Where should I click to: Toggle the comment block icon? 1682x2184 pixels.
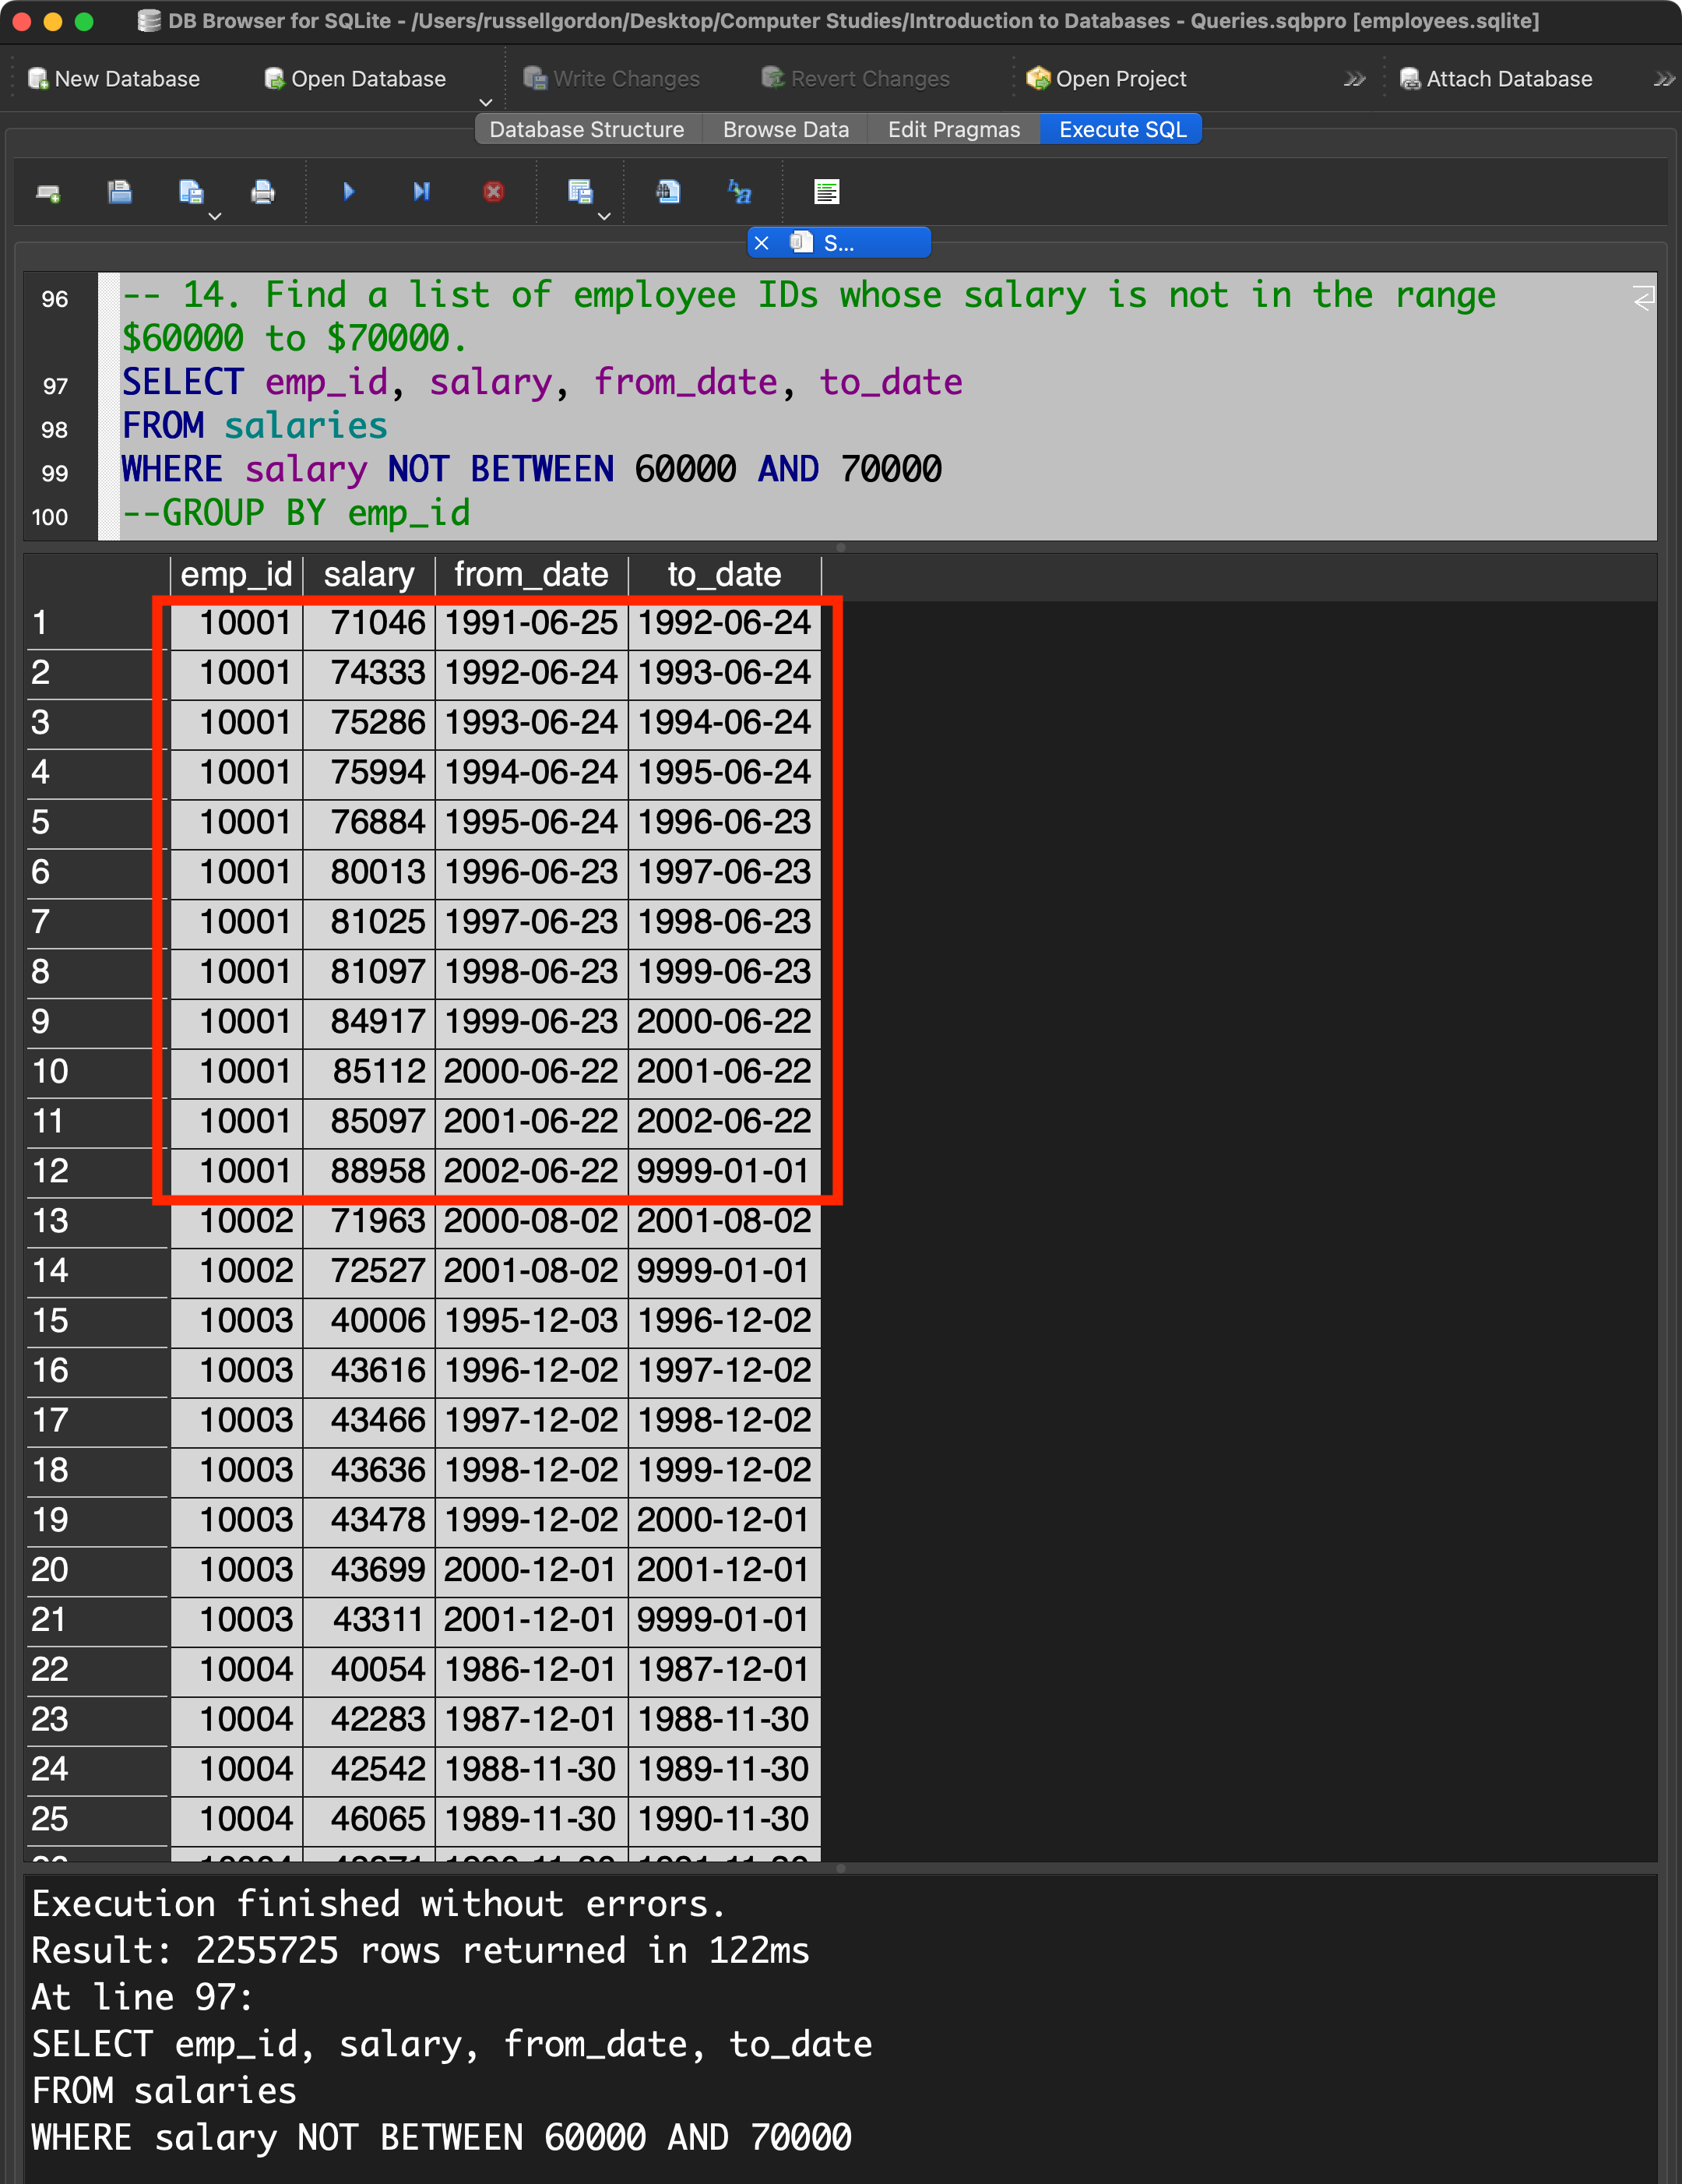tap(826, 192)
